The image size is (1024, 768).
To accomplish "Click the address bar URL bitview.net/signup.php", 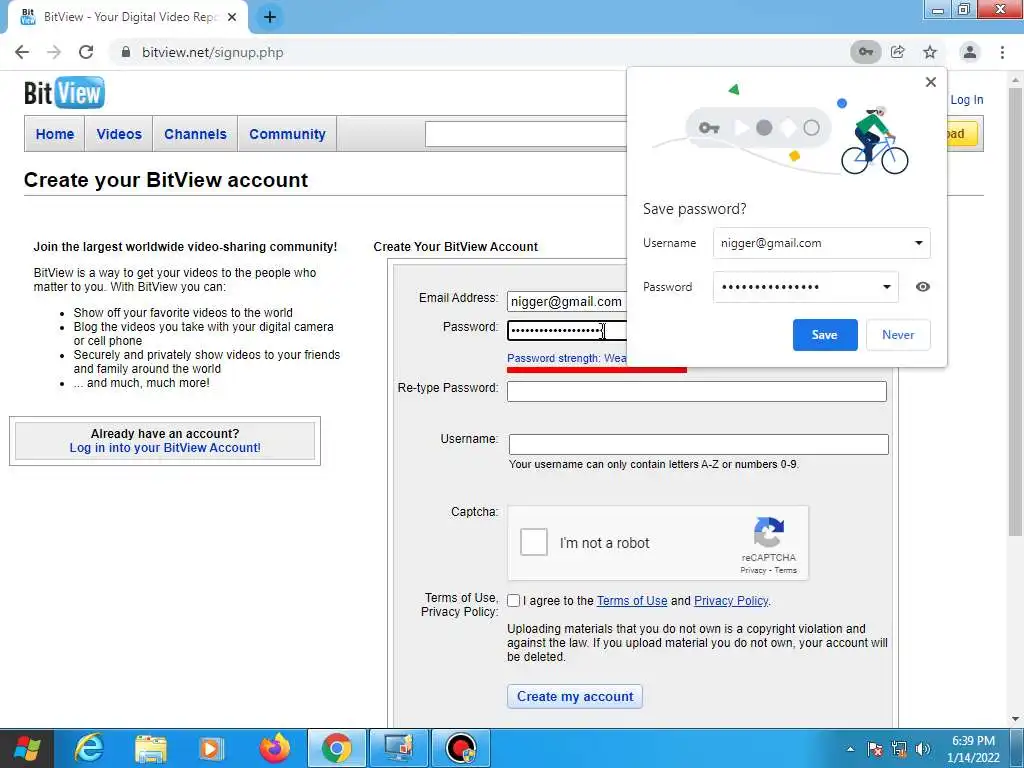I will click(213, 52).
